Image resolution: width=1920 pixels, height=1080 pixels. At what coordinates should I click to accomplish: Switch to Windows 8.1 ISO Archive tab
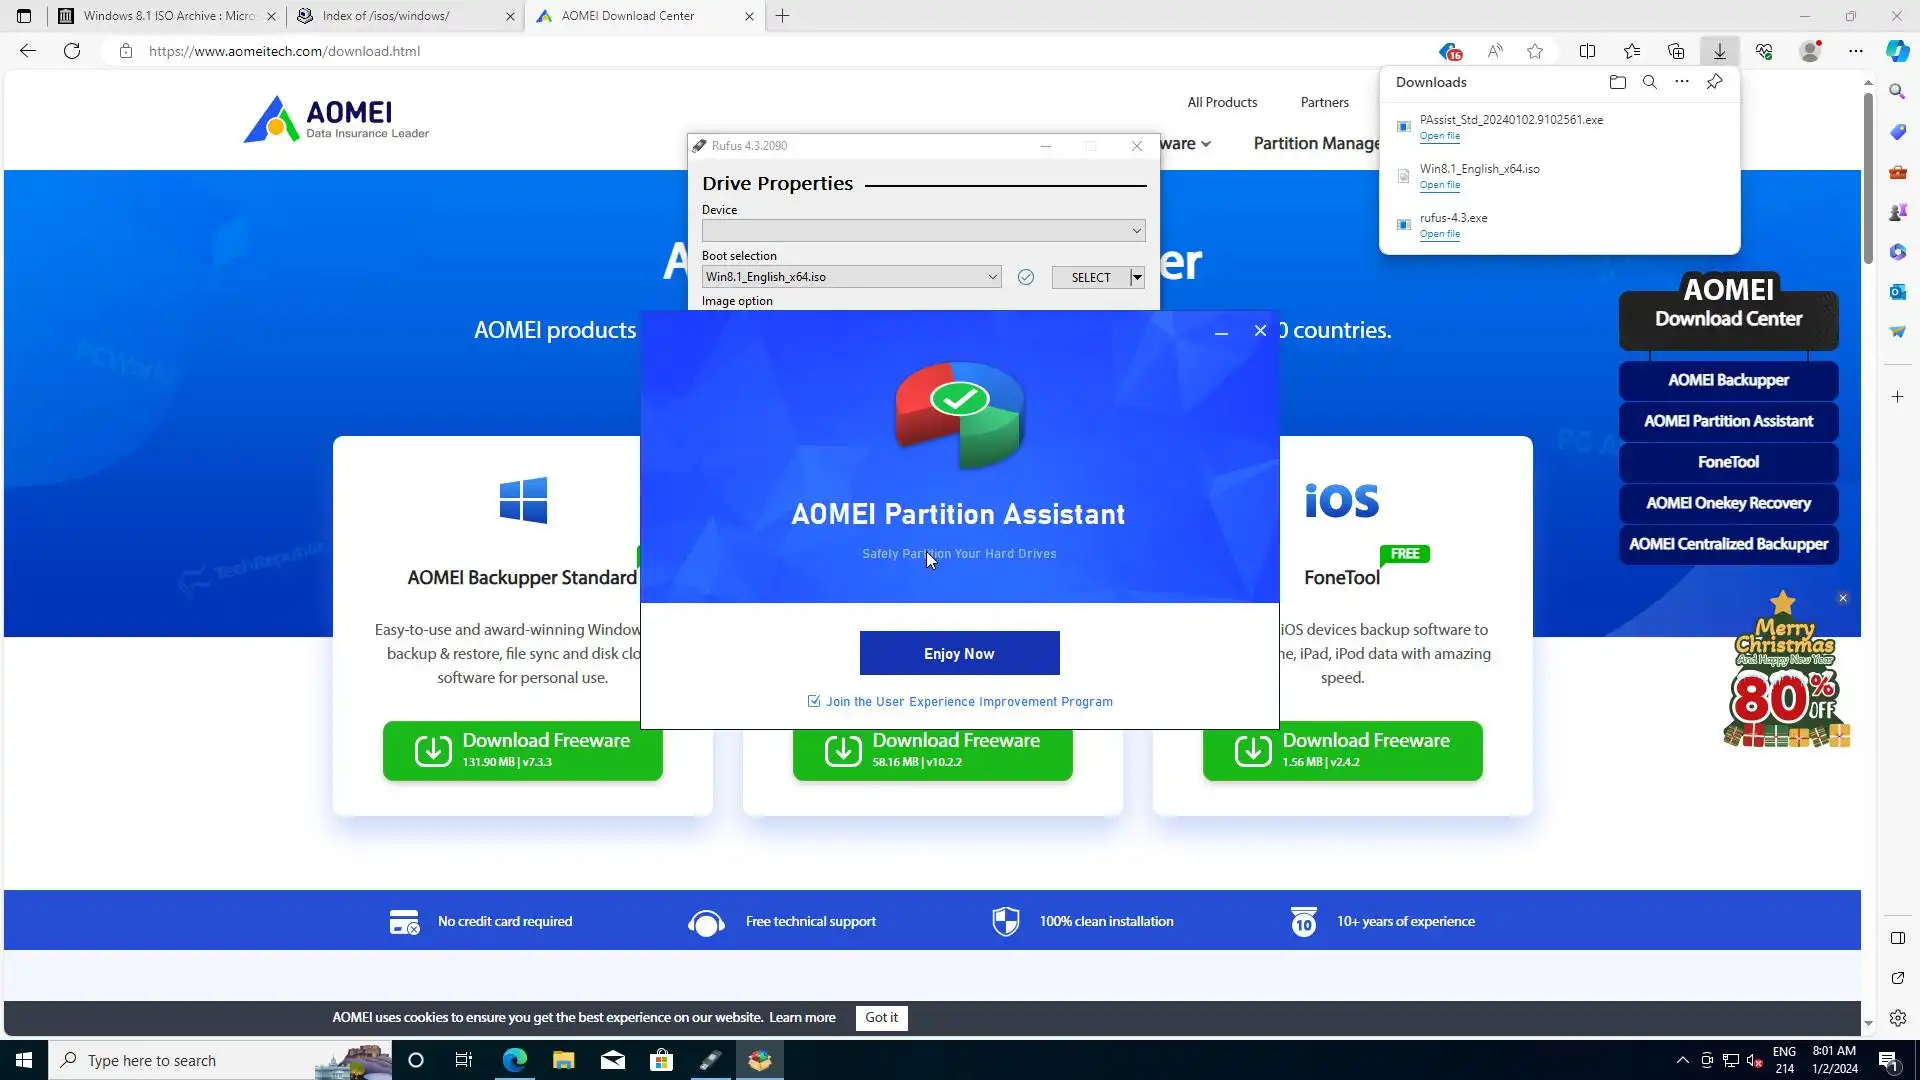(165, 16)
